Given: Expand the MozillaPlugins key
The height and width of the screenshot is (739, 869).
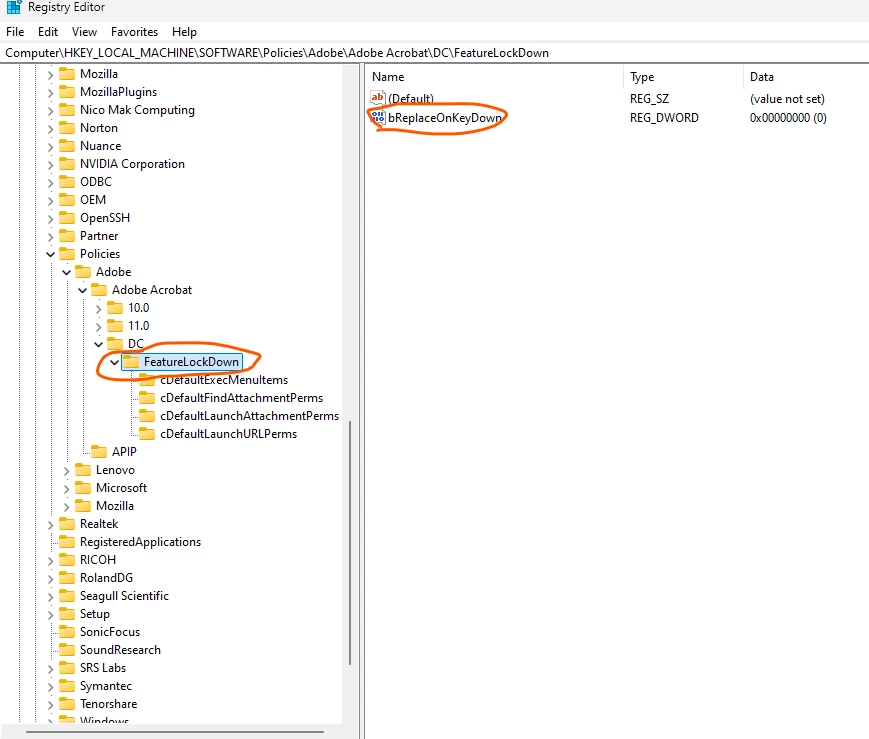Looking at the screenshot, I should [50, 93].
